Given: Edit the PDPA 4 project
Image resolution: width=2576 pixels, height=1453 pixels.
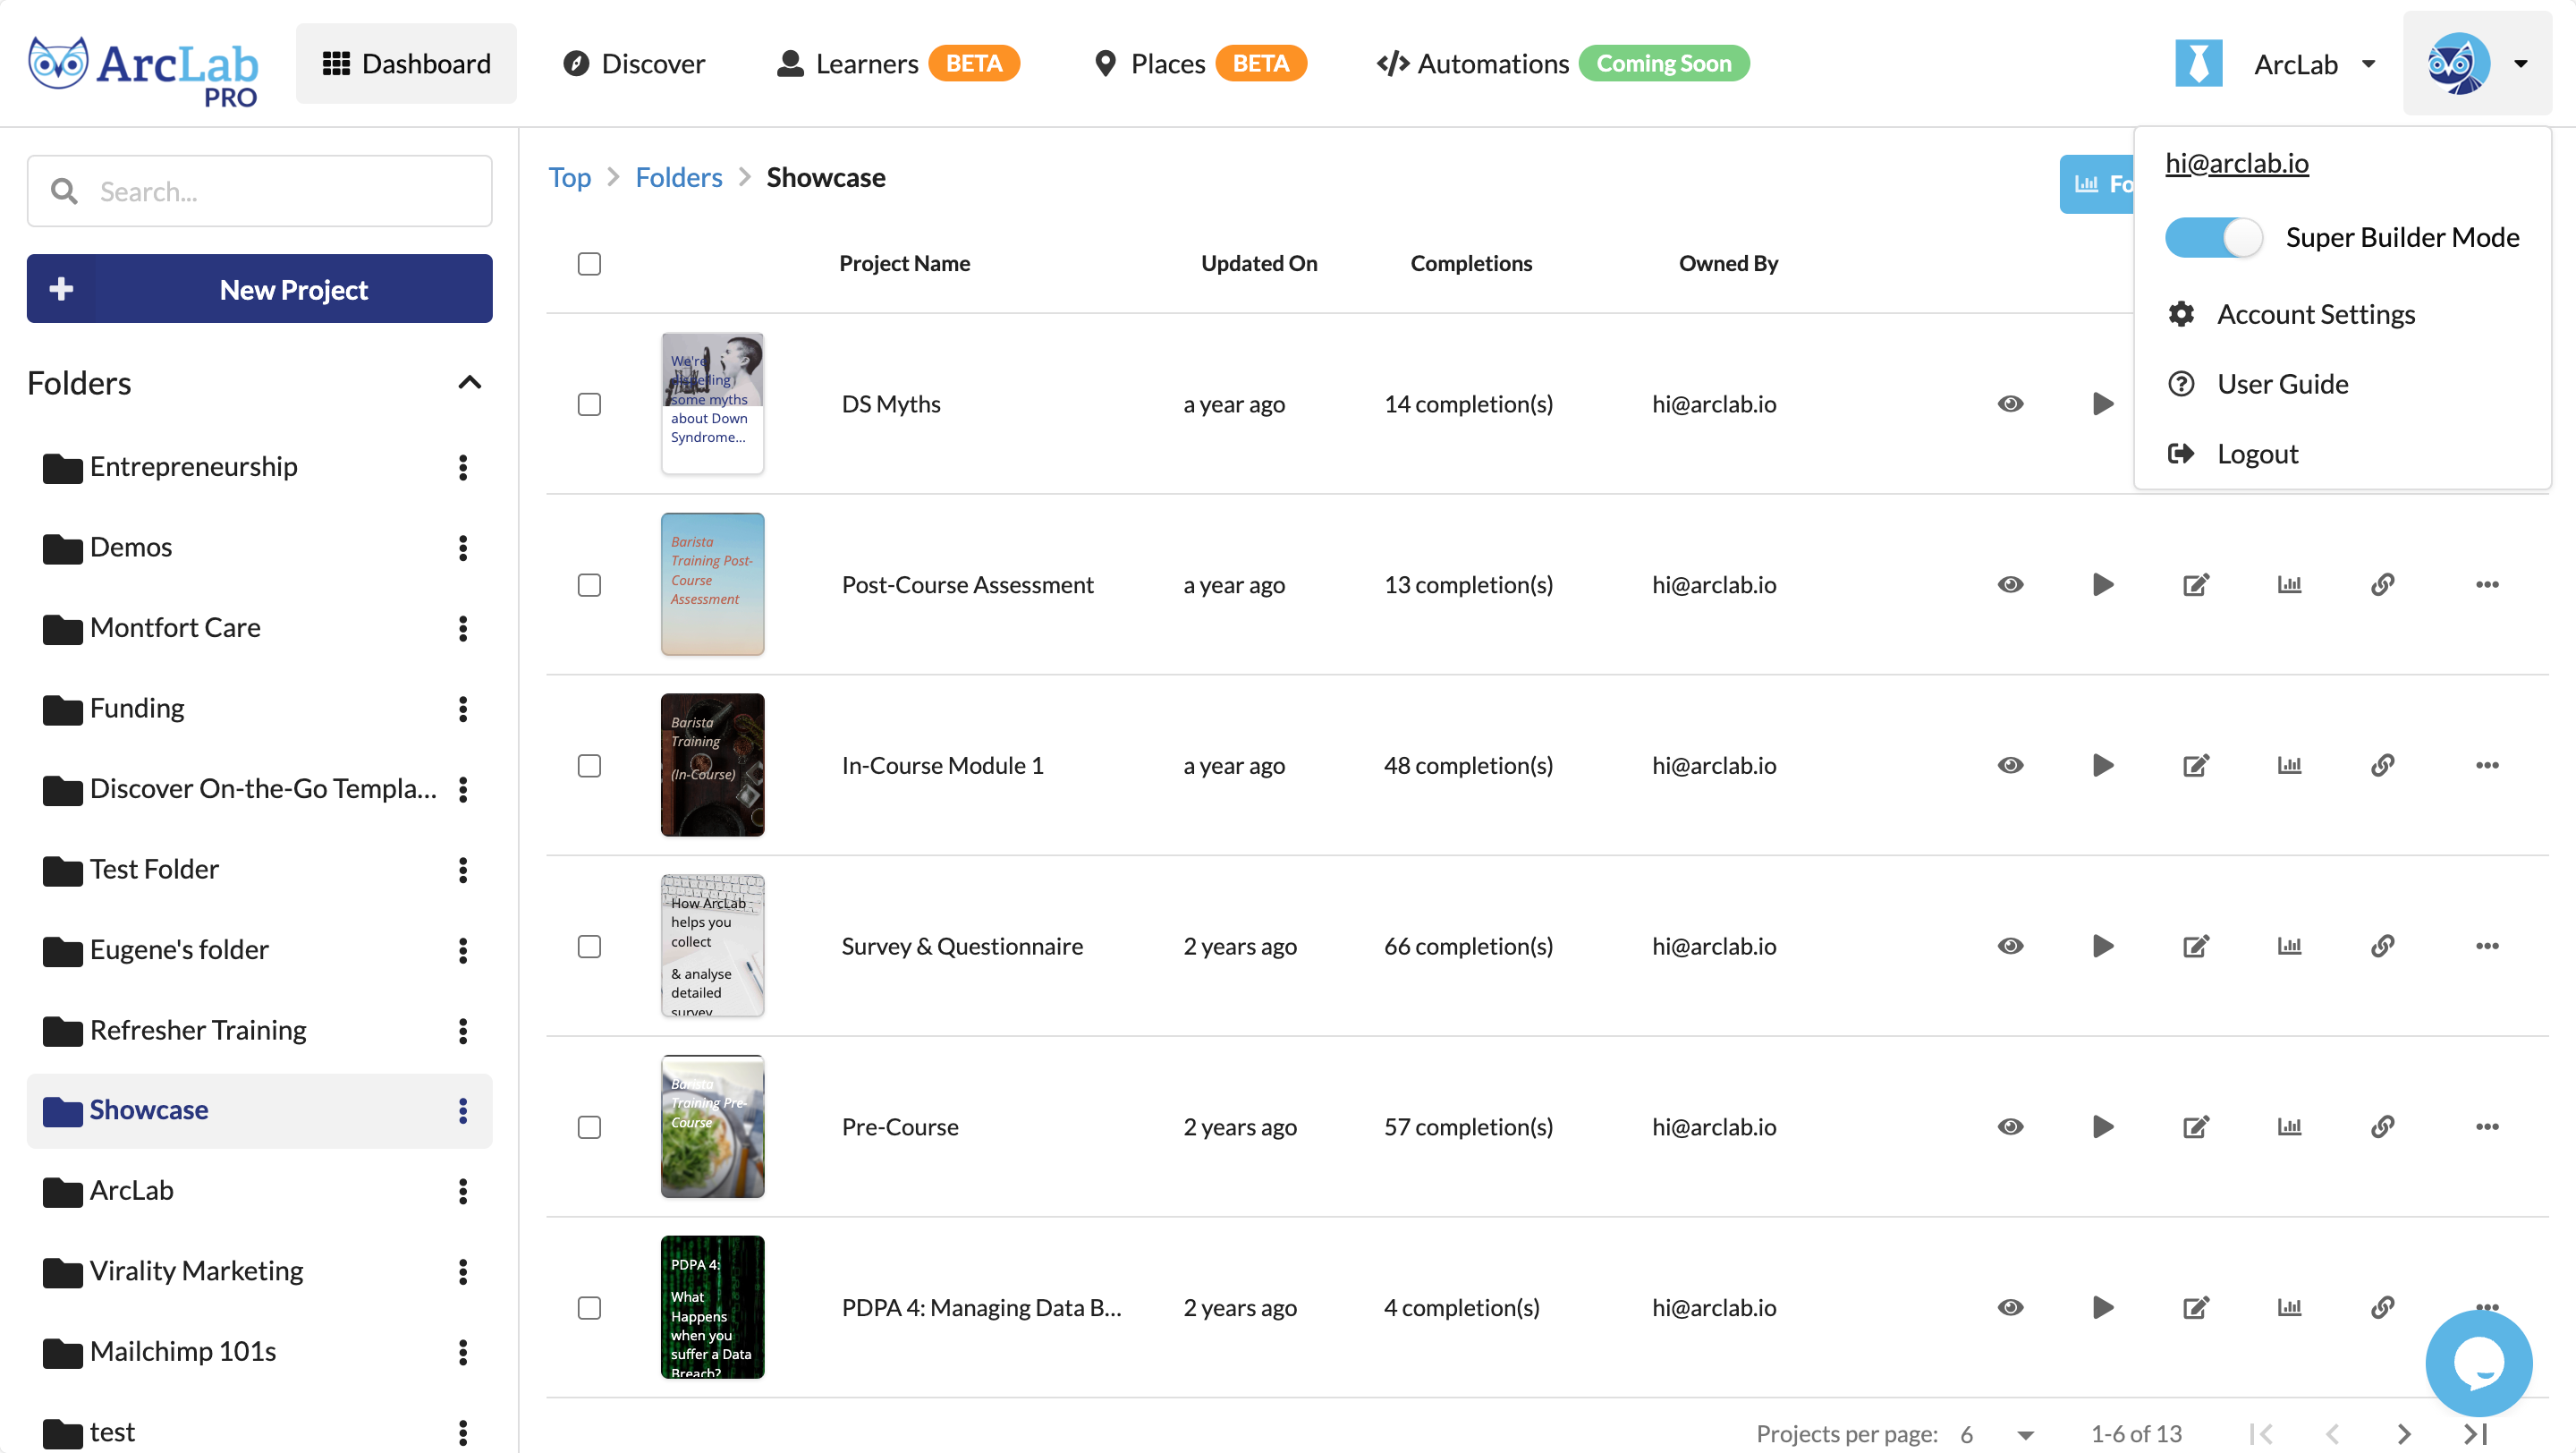Looking at the screenshot, I should 2196,1307.
